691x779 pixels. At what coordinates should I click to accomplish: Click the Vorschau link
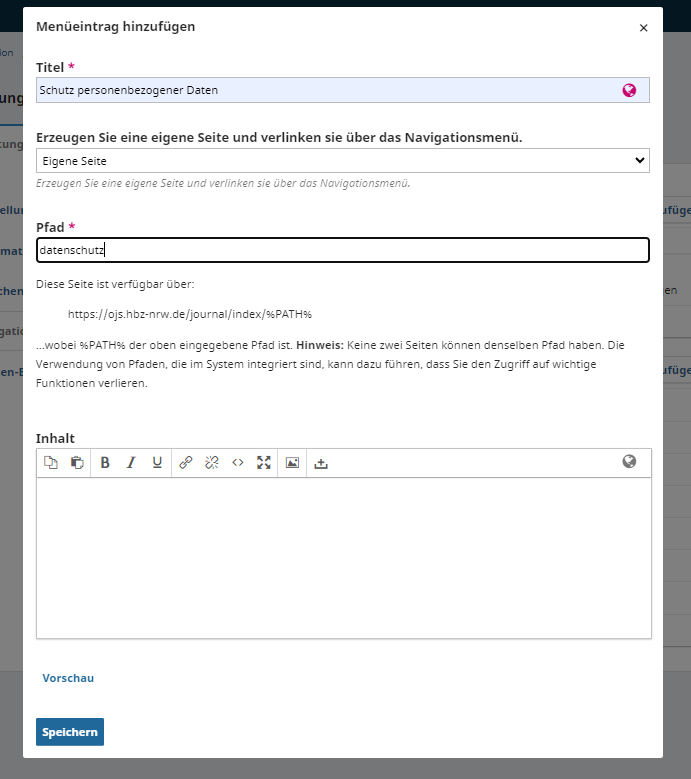[68, 678]
